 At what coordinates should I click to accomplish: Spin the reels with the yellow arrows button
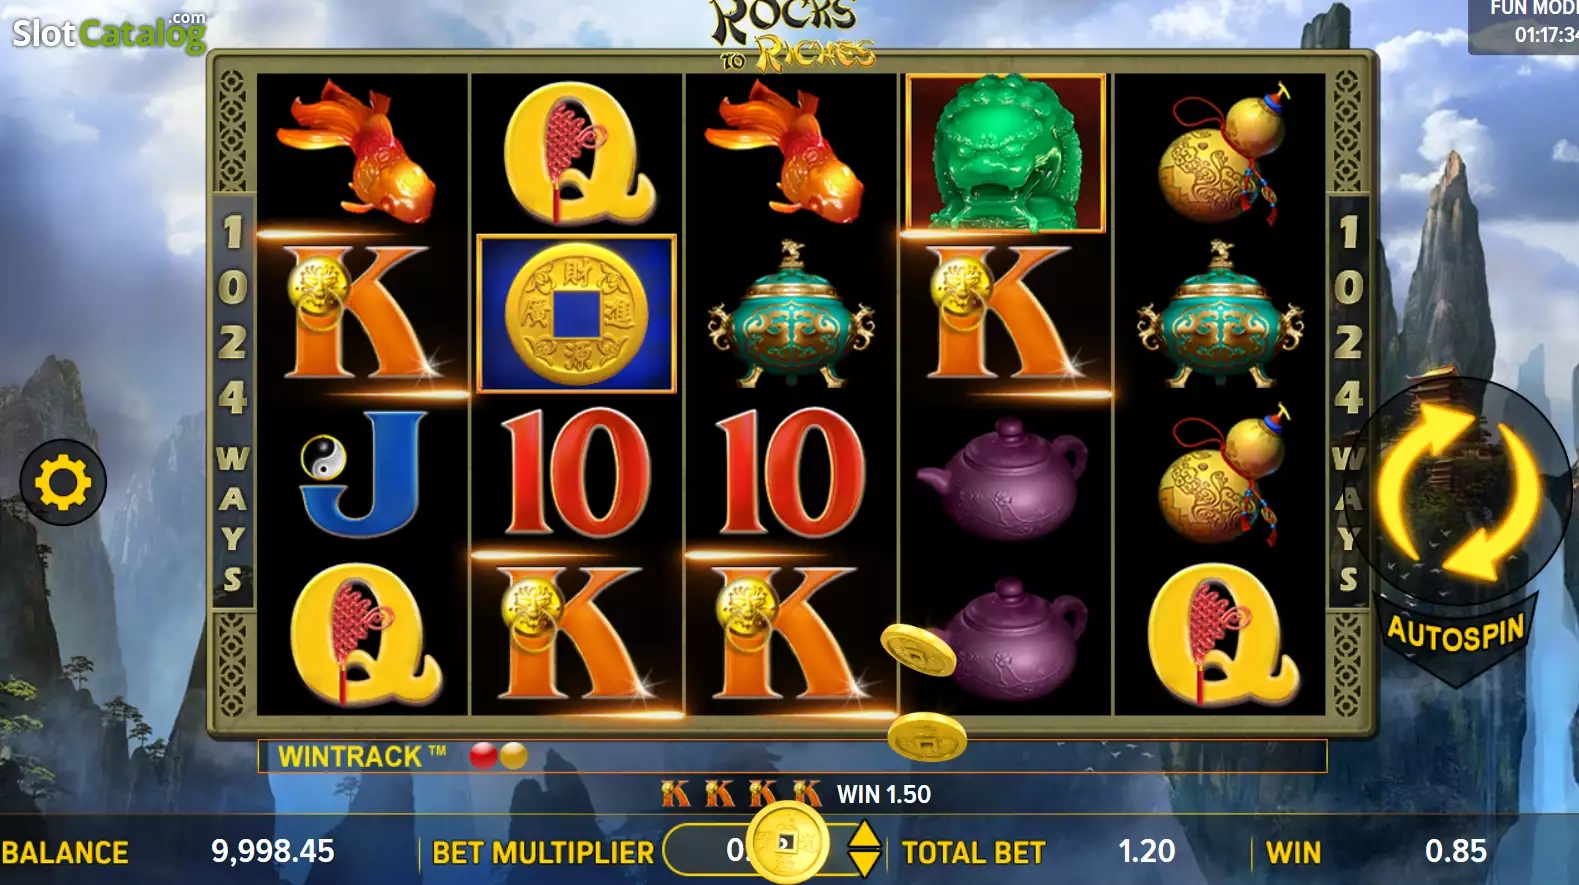tap(1458, 491)
